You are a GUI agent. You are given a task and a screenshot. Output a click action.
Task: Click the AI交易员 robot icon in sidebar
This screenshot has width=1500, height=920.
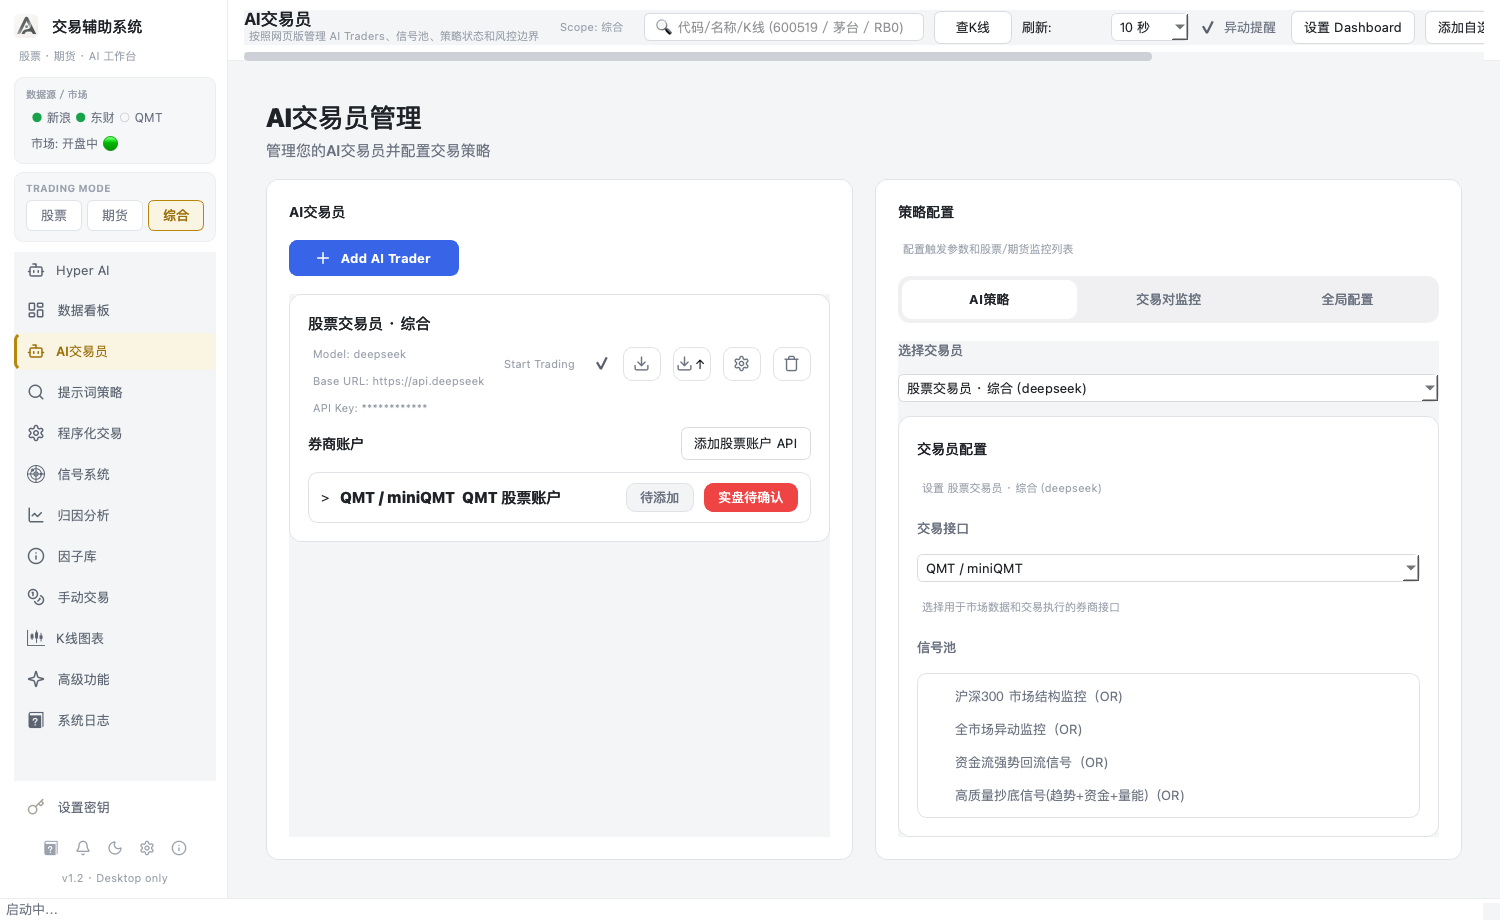(36, 351)
